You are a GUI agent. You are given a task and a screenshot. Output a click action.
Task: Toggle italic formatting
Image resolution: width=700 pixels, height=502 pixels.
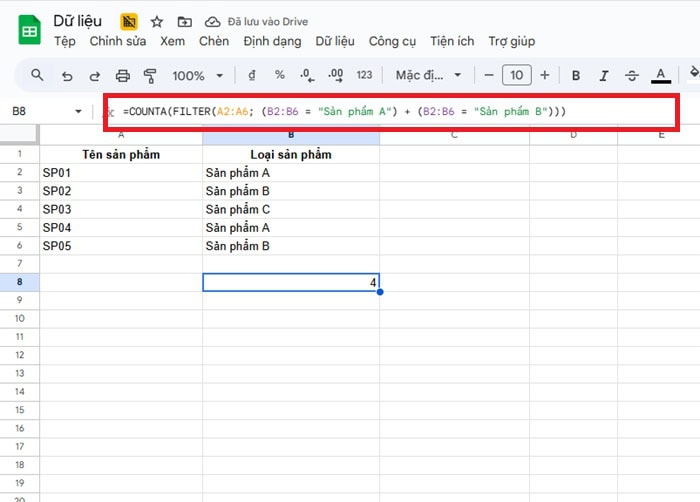pos(604,75)
